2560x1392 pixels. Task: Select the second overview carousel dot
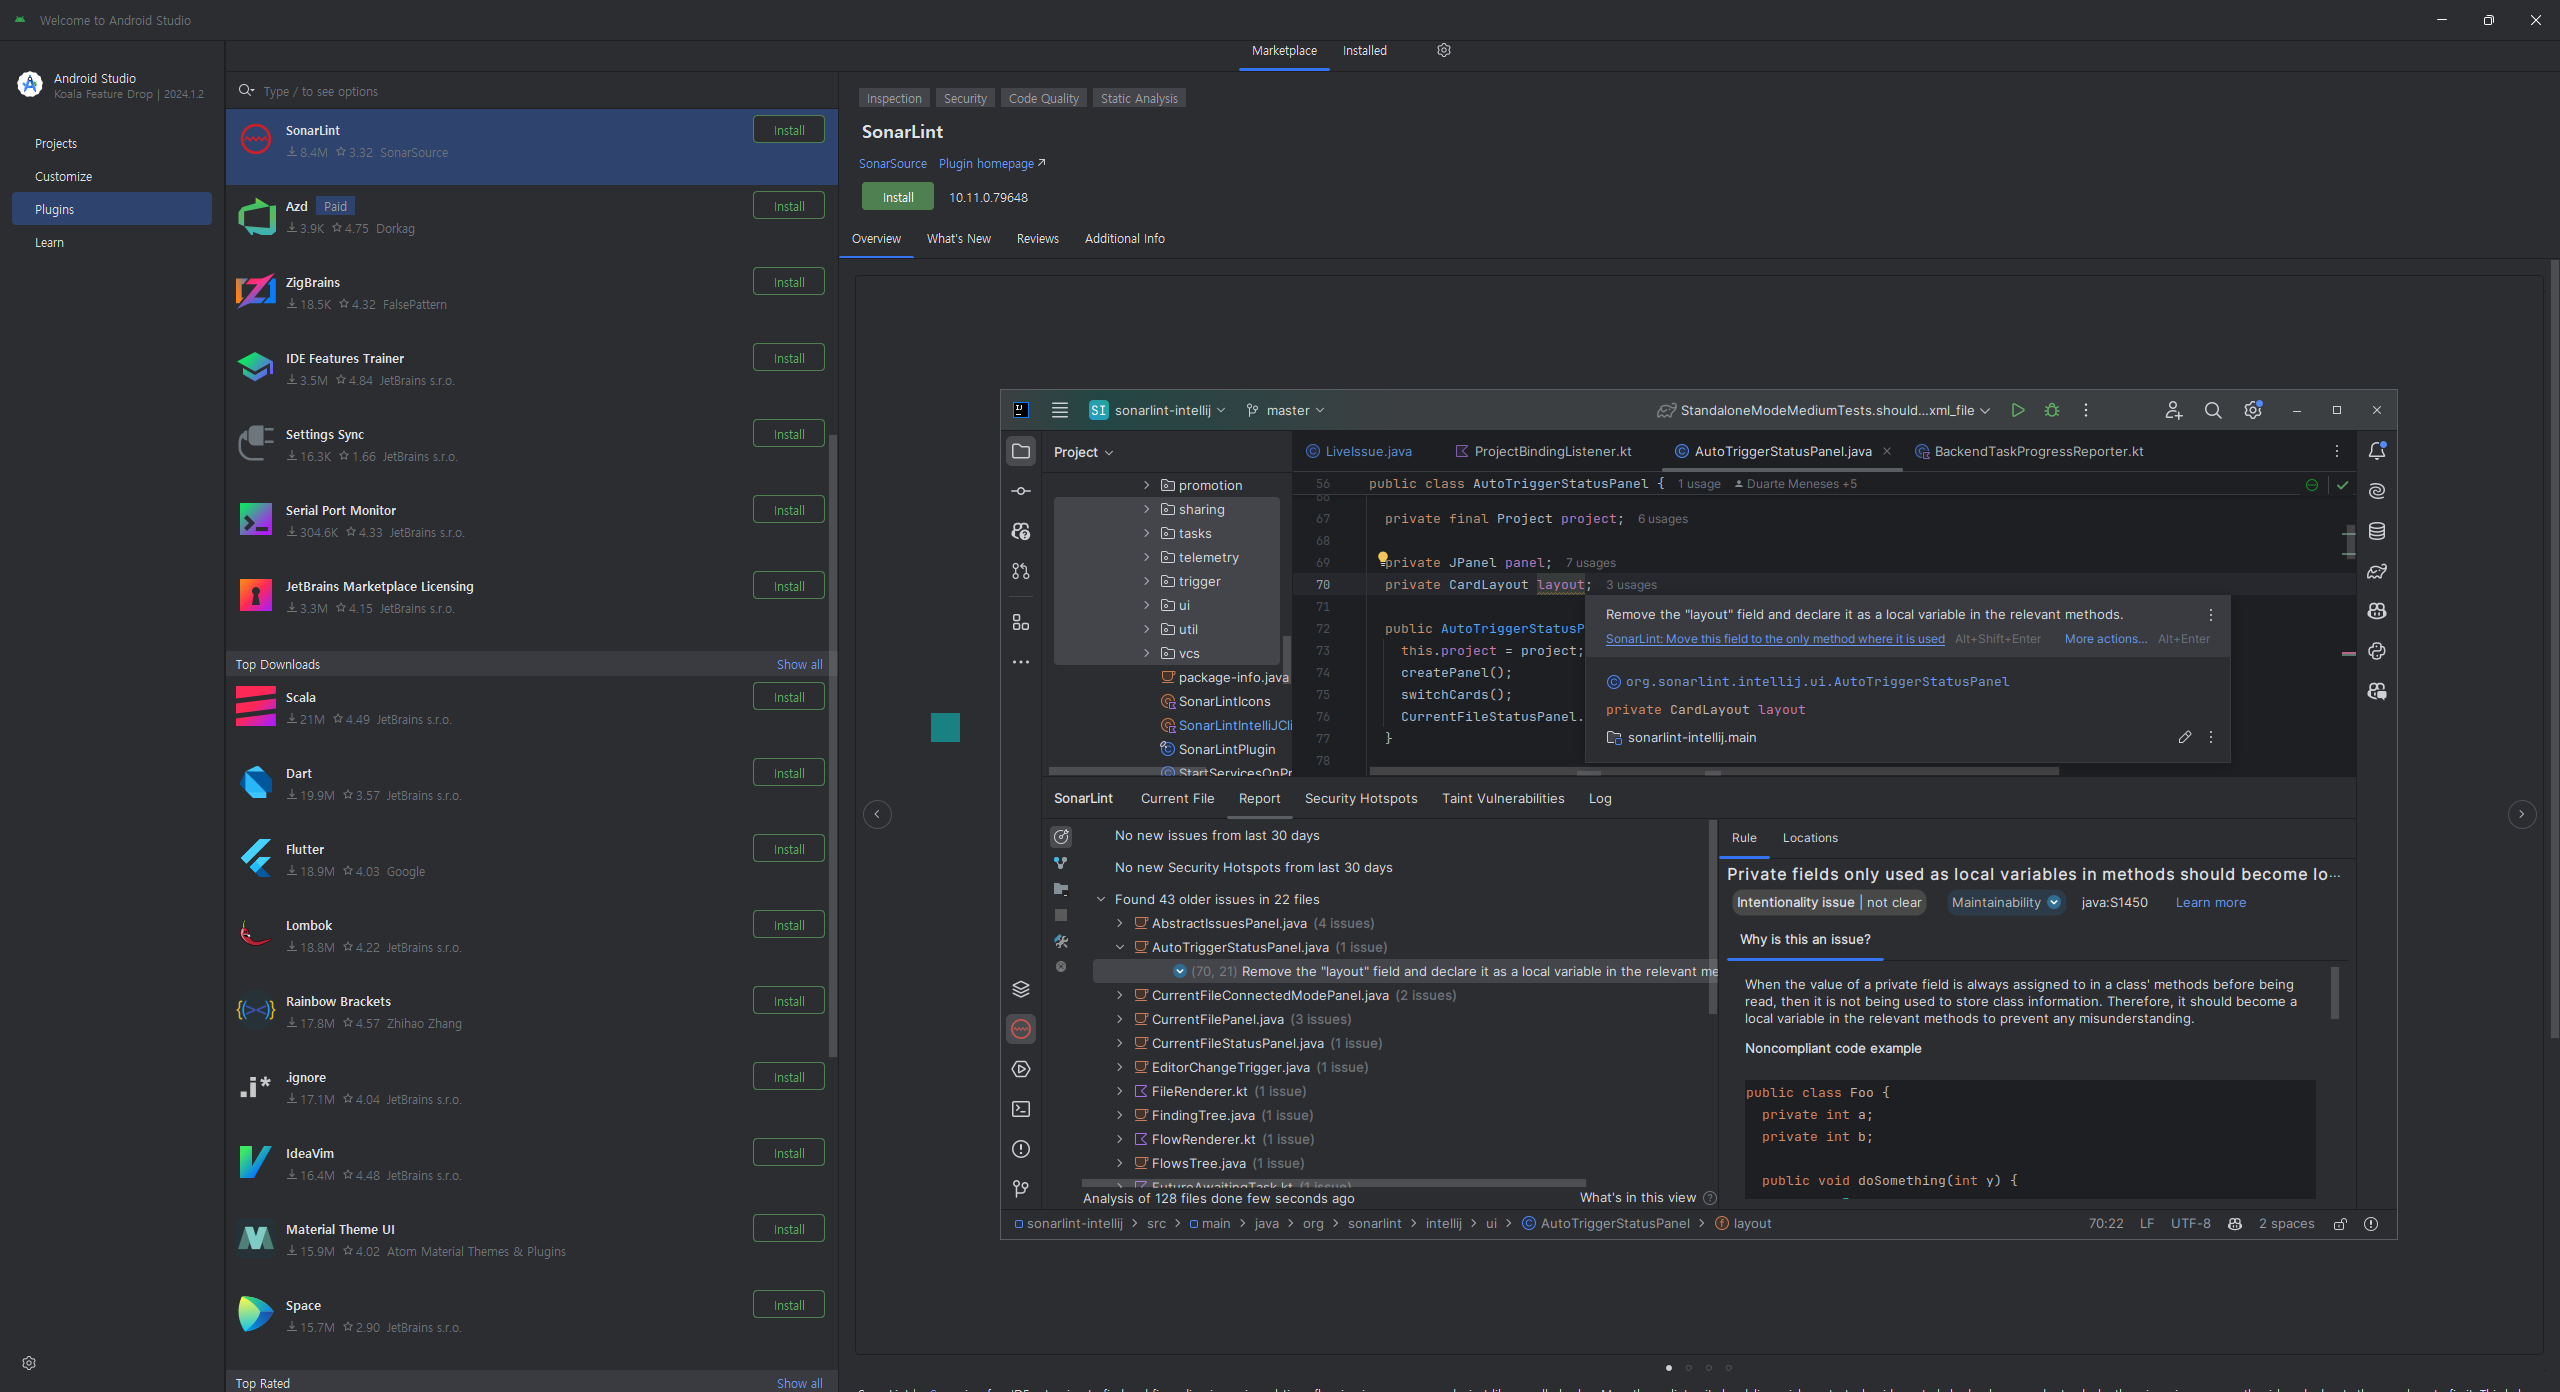click(x=1690, y=1368)
